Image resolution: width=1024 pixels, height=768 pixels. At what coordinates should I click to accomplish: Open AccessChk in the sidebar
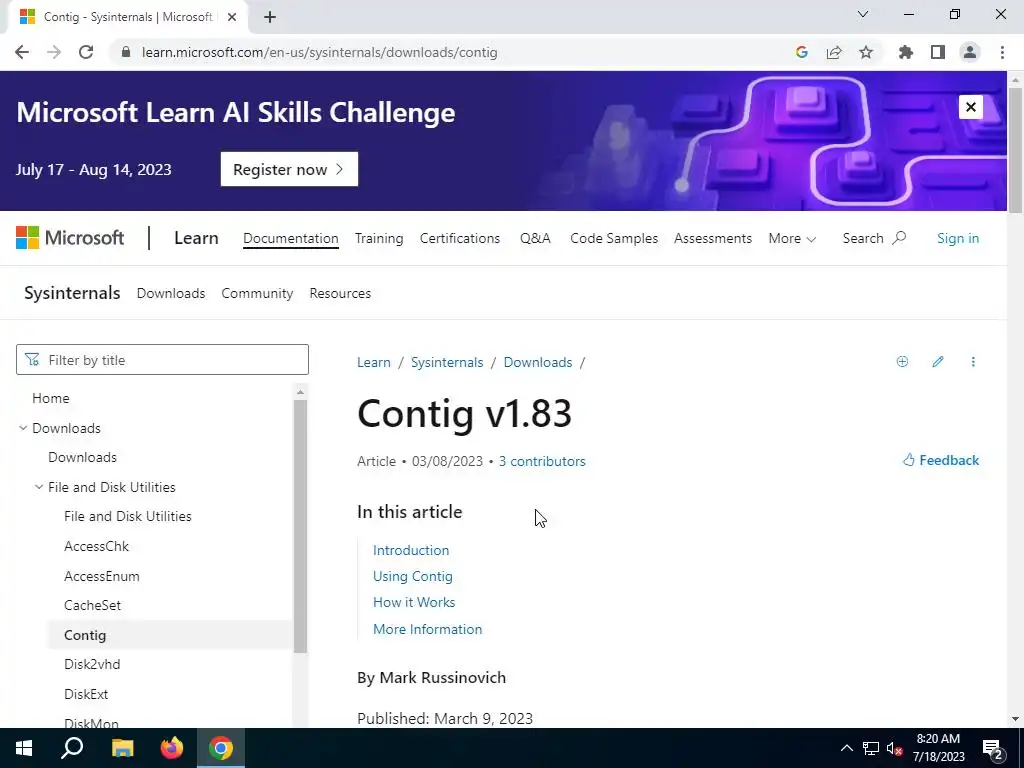[97, 546]
